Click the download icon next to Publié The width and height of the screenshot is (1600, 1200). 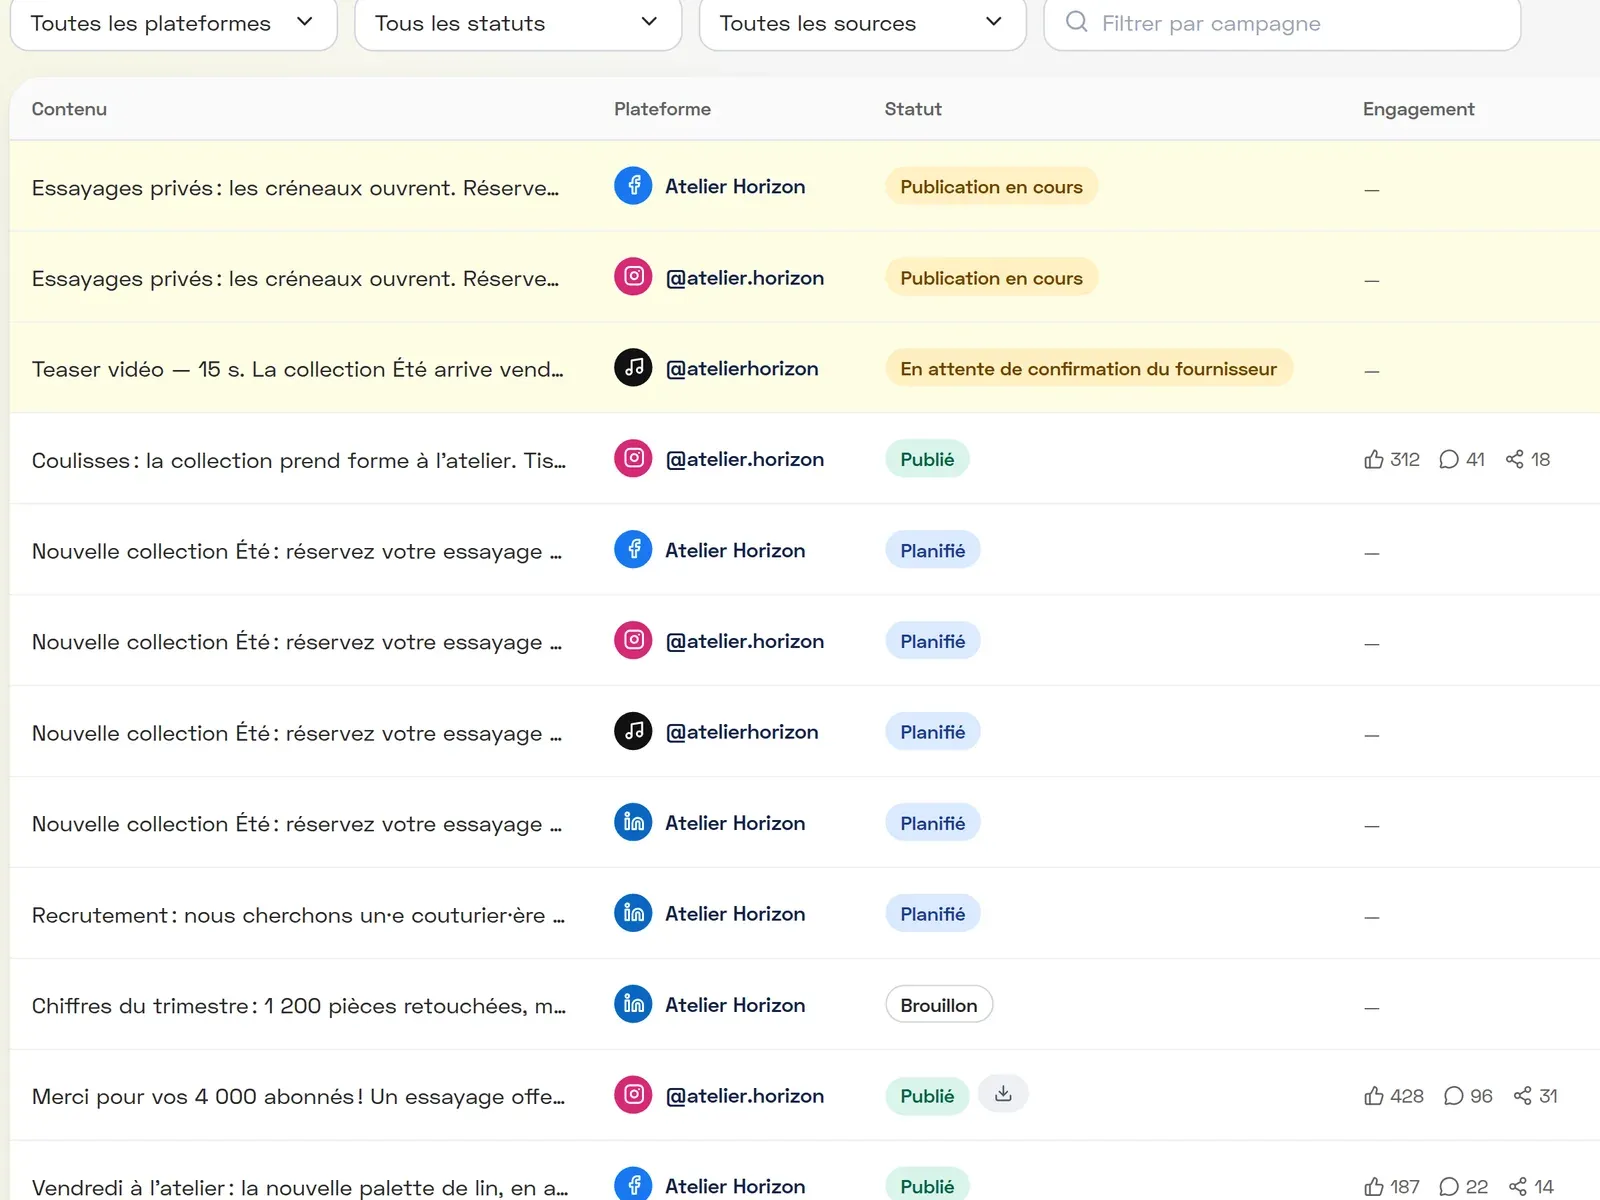click(x=1003, y=1094)
